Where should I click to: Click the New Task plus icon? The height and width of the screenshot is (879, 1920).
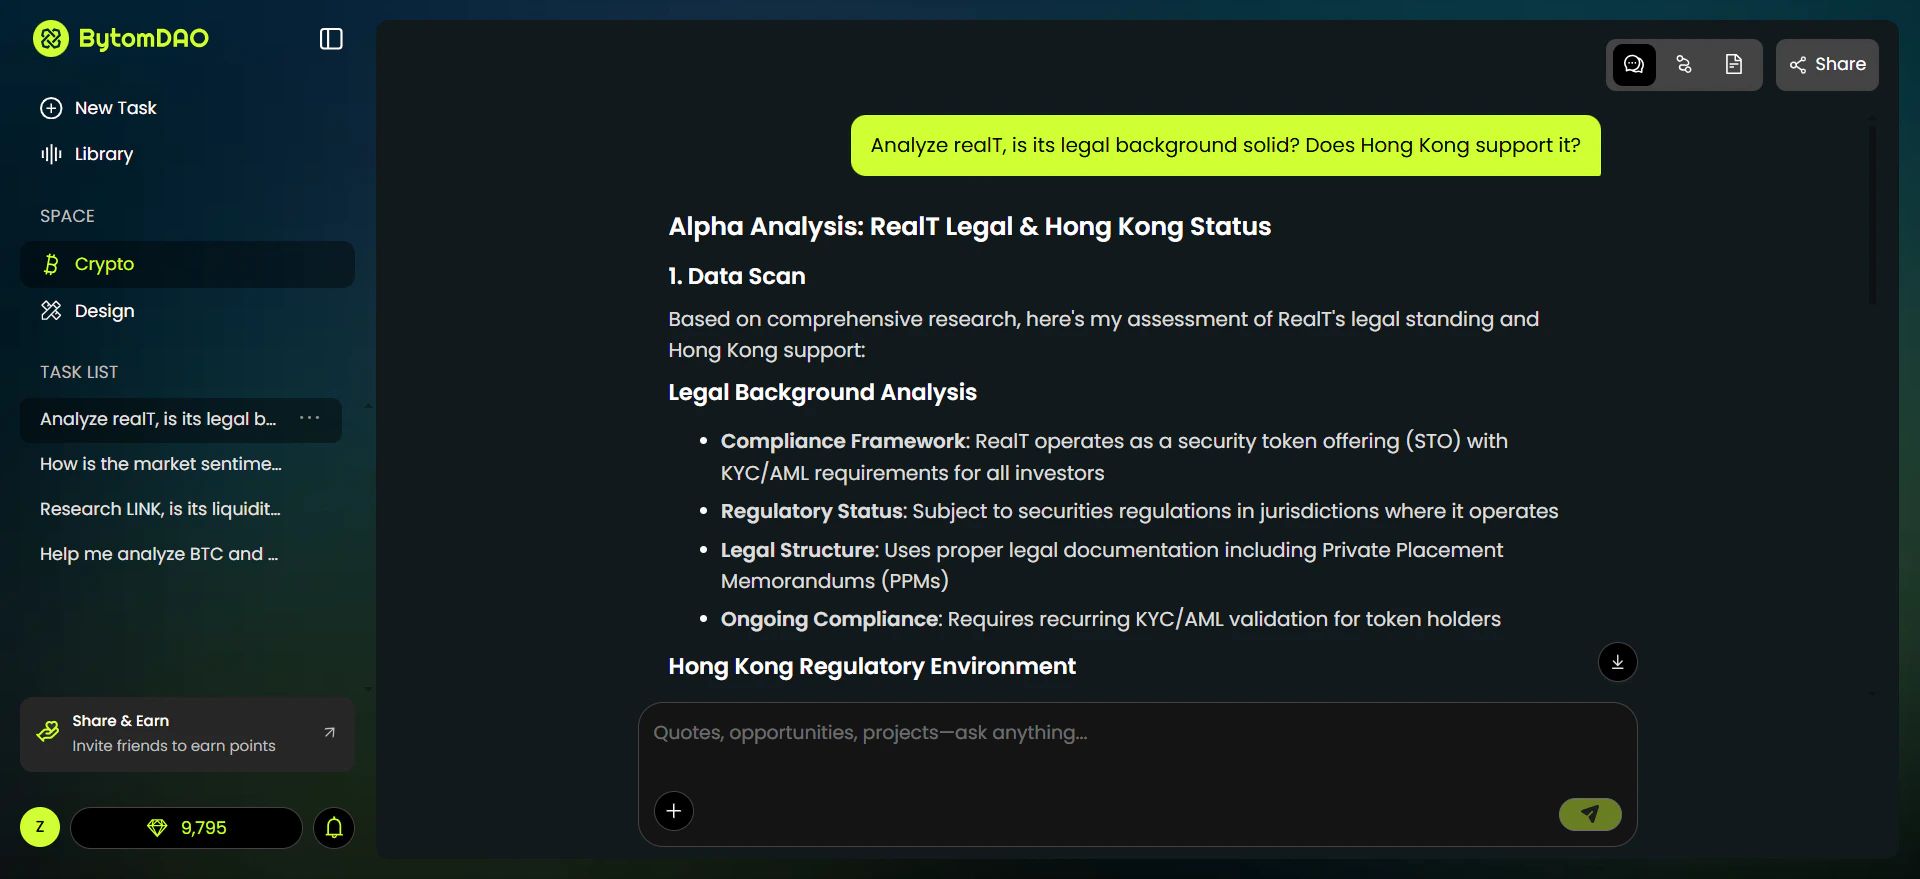coord(51,108)
